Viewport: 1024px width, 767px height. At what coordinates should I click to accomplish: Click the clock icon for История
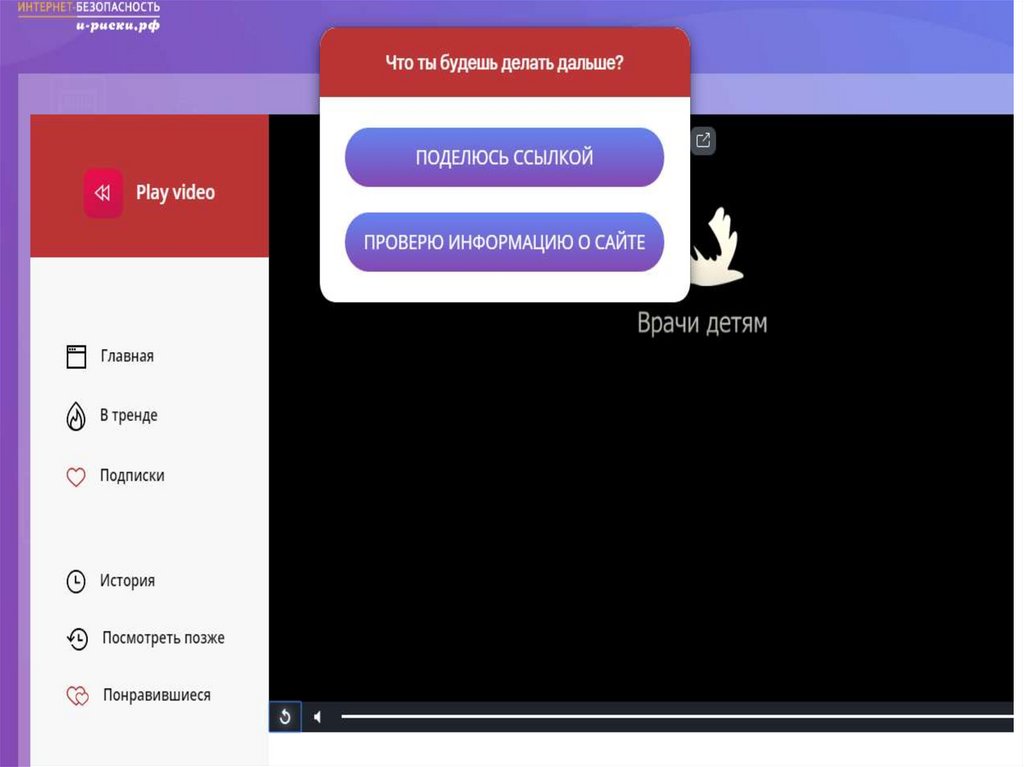pos(76,581)
